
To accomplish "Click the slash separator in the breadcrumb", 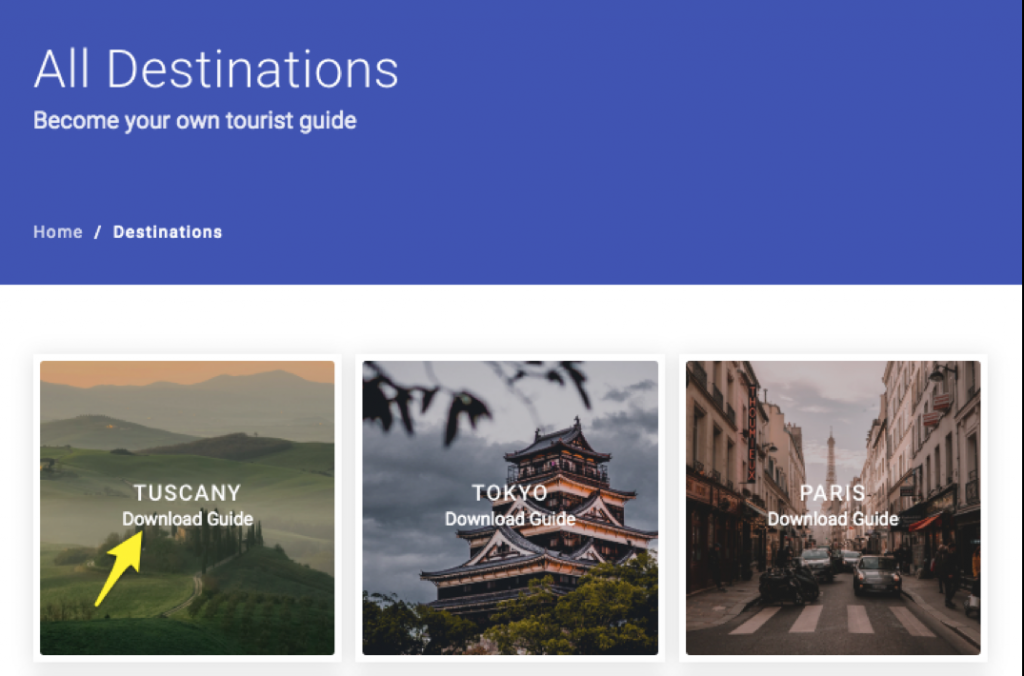I will click(x=98, y=232).
